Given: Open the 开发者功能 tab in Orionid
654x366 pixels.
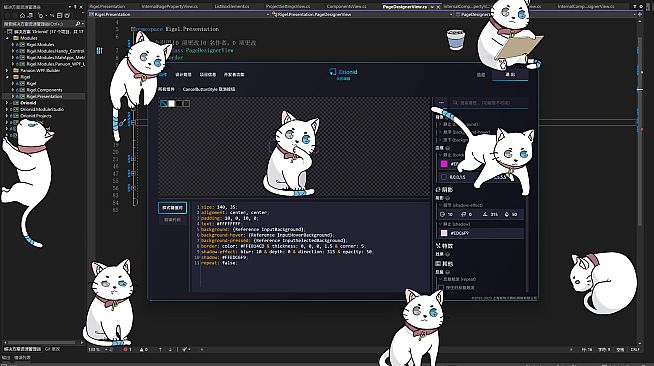Looking at the screenshot, I should tap(234, 75).
